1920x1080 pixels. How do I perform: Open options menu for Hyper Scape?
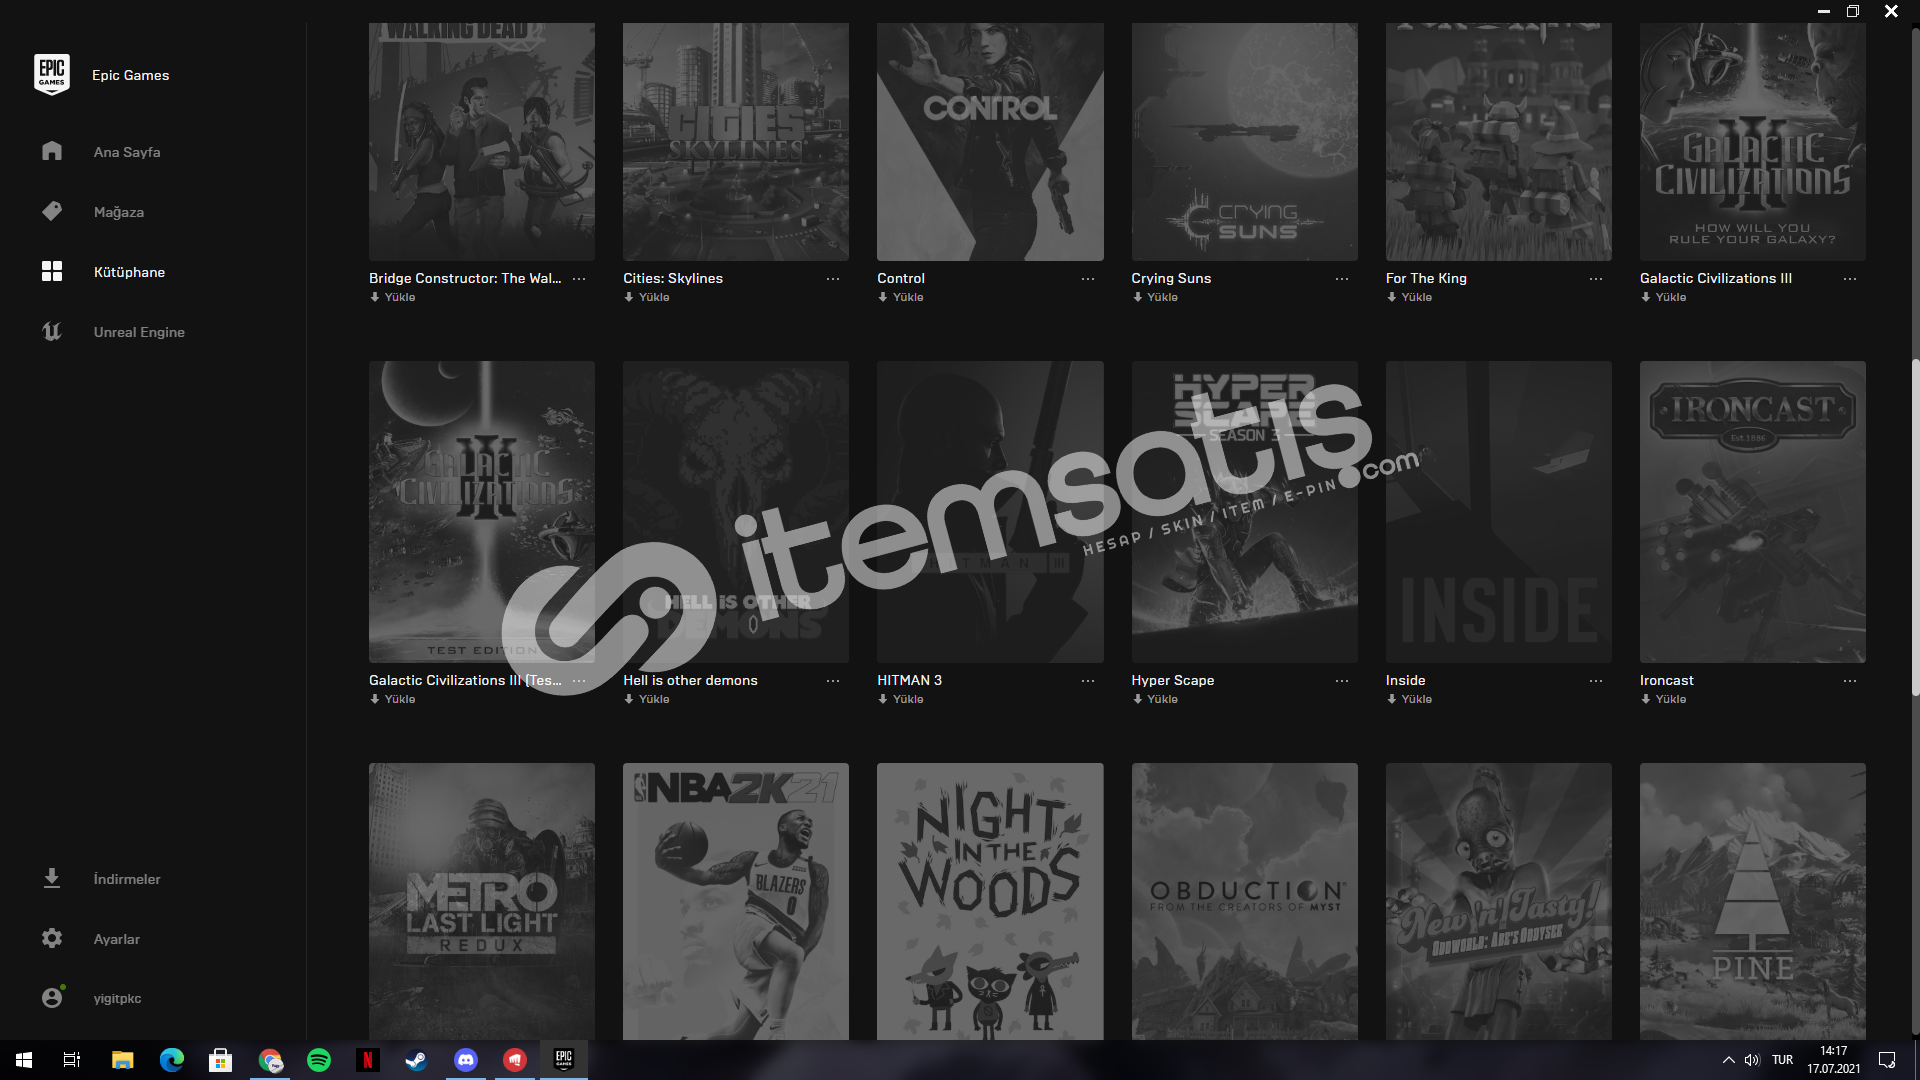coord(1342,681)
